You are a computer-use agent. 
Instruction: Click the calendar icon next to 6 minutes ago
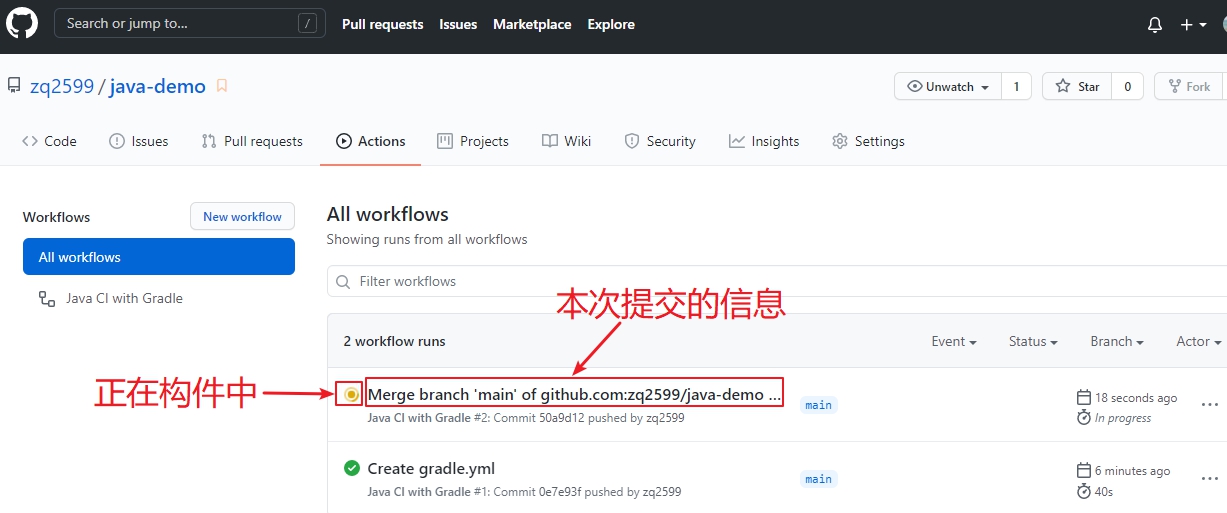1083,471
